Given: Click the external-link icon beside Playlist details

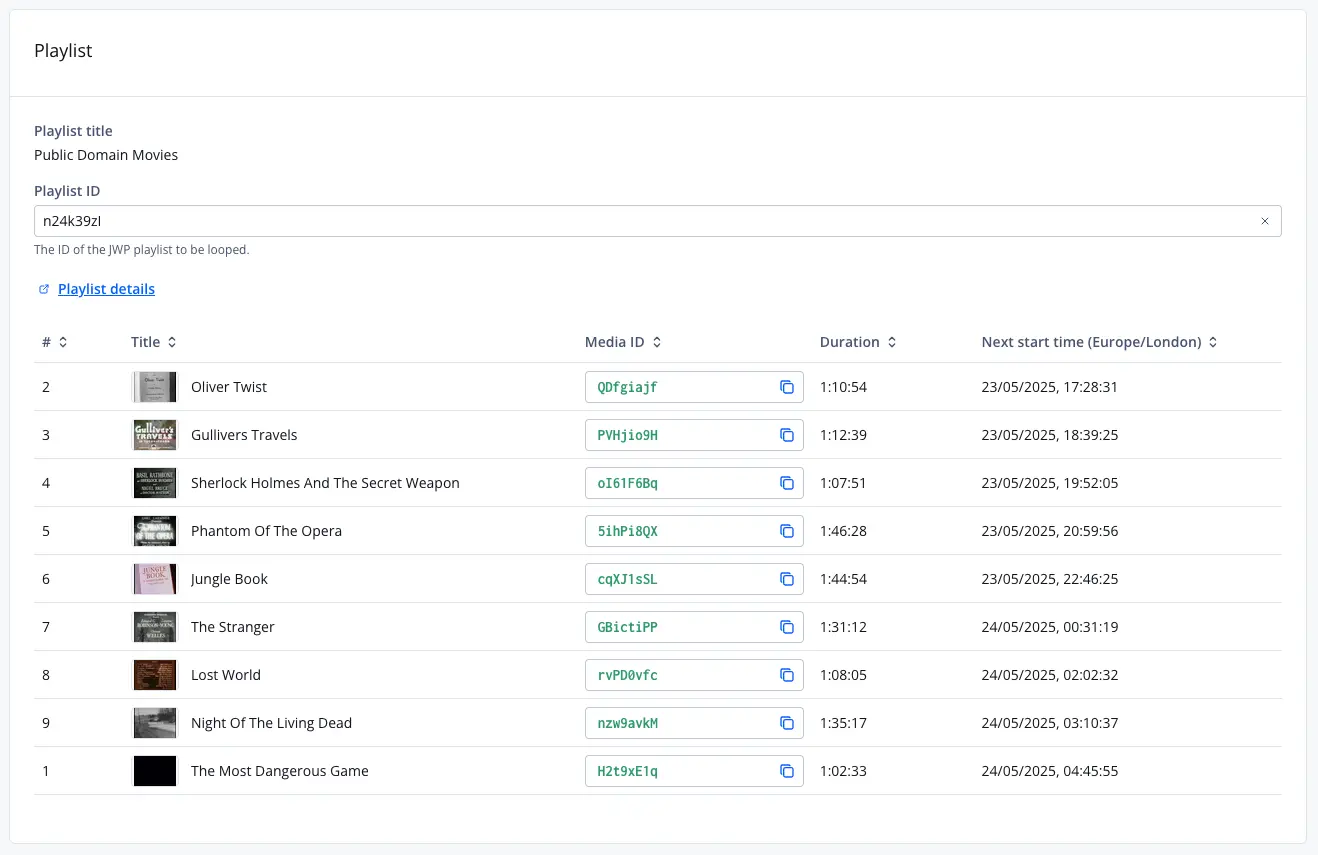Looking at the screenshot, I should pyautogui.click(x=43, y=288).
